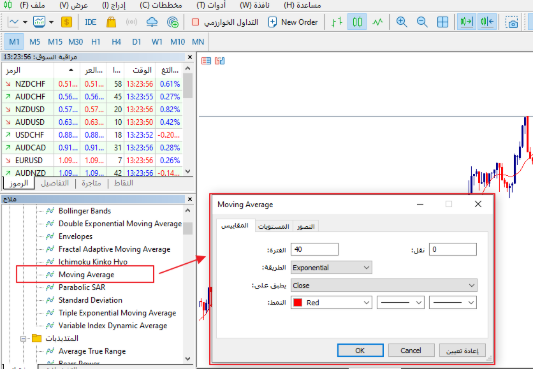Click the Cancel button
The width and height of the screenshot is (534, 369).
(x=411, y=350)
